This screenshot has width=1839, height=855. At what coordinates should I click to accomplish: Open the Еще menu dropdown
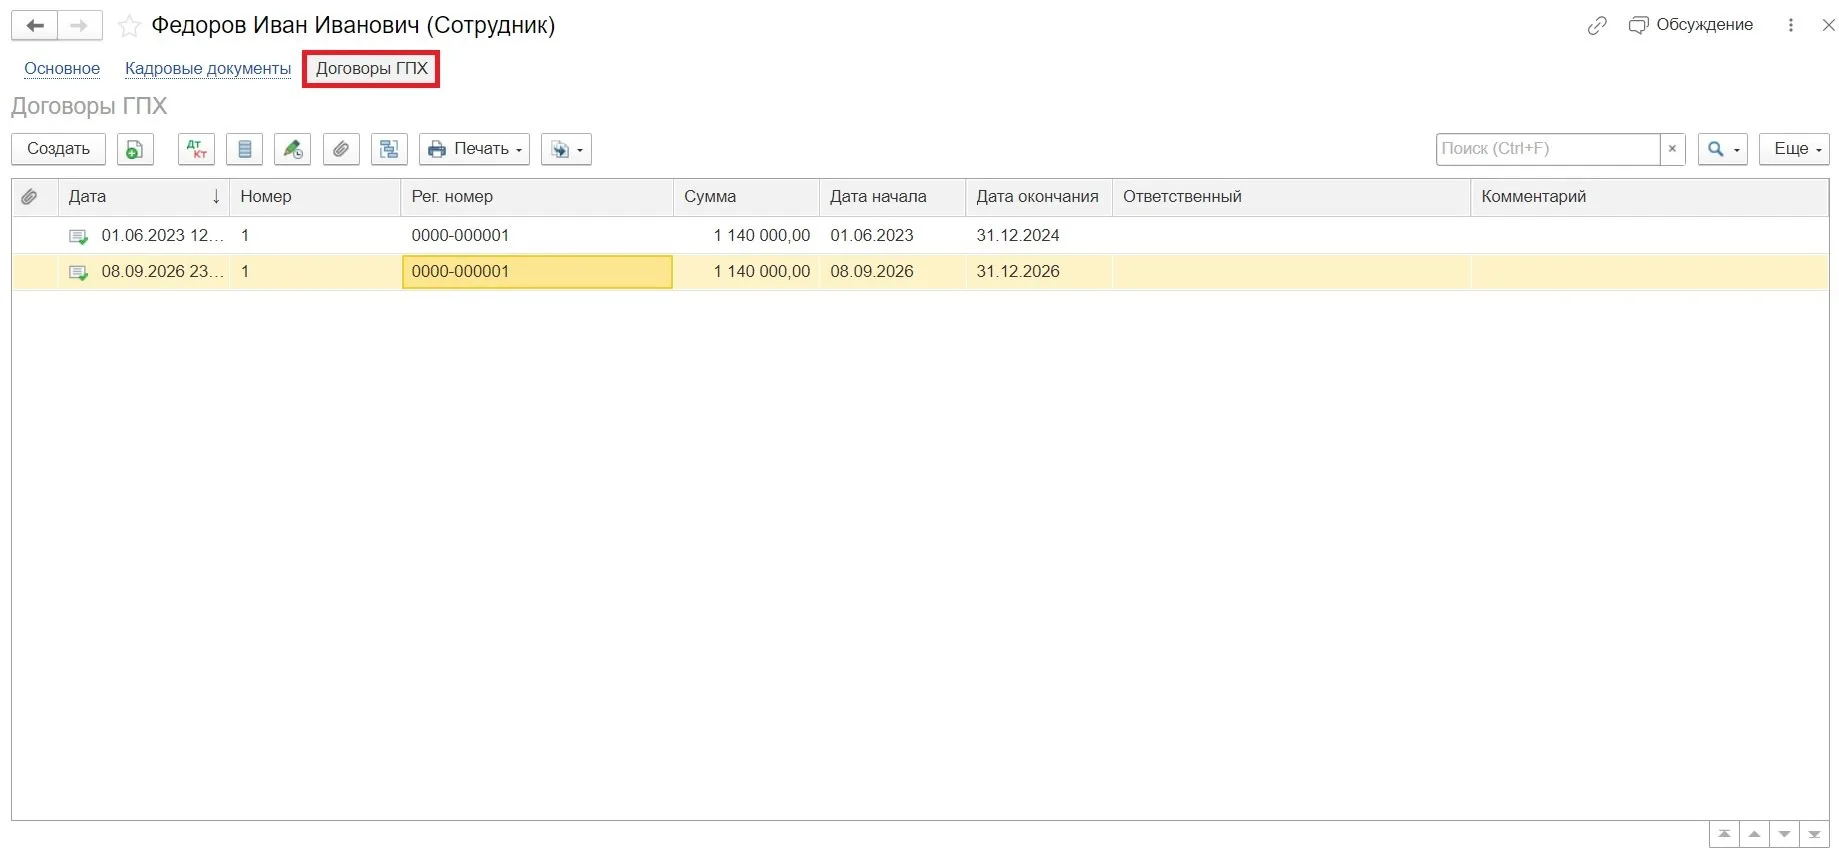tap(1794, 149)
